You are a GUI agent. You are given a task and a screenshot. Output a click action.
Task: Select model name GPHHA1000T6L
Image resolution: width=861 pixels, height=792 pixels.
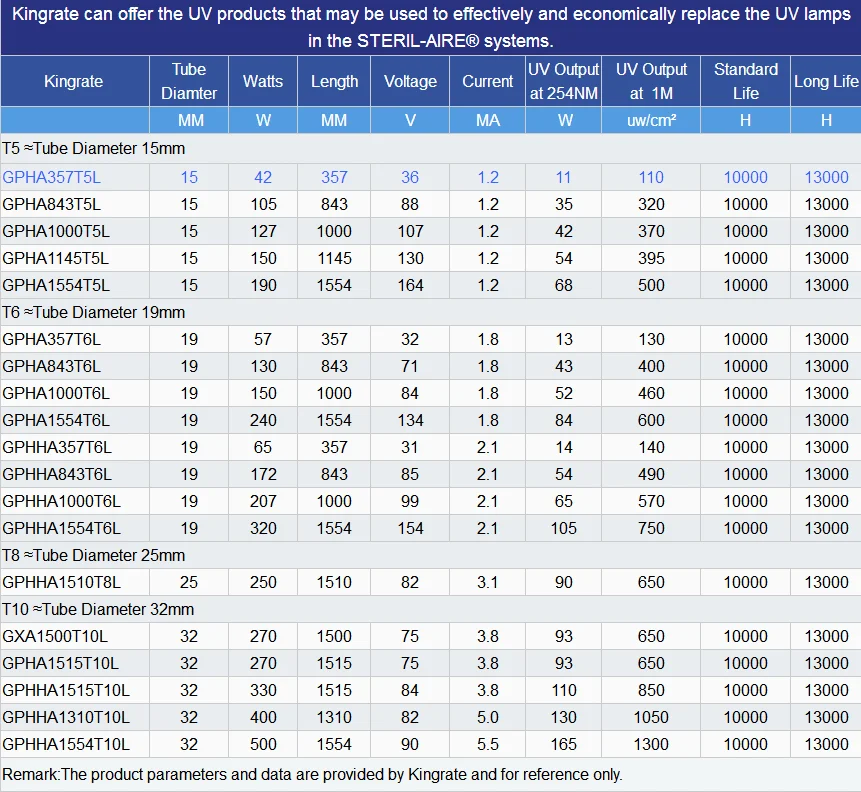[x=61, y=501]
